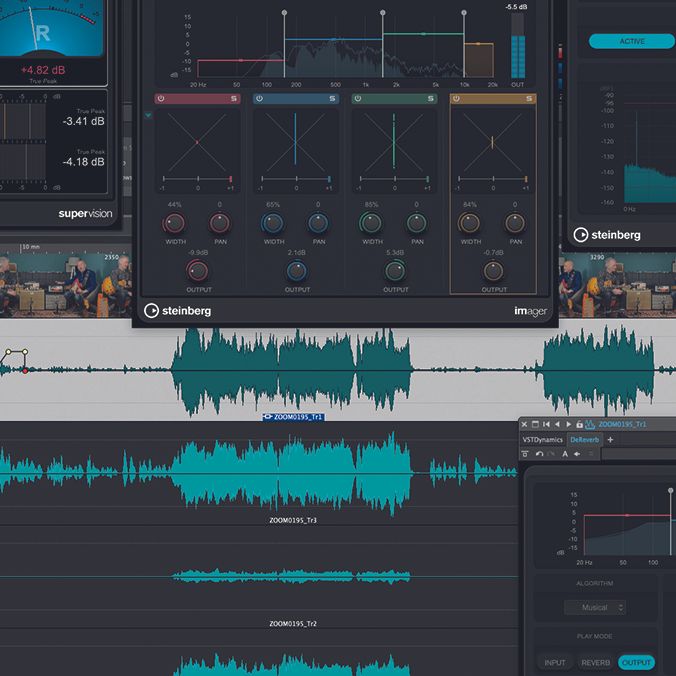Image resolution: width=676 pixels, height=676 pixels.
Task: Solo the blue band with S icon
Action: click(x=332, y=99)
